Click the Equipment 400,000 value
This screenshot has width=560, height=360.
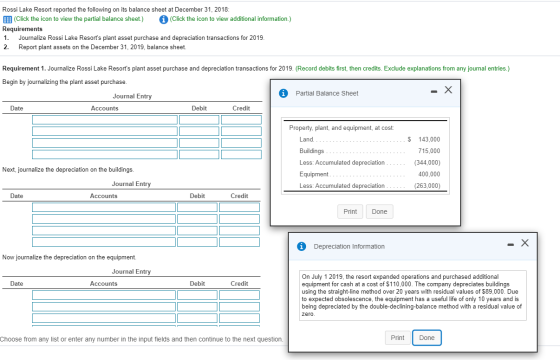[x=429, y=174]
